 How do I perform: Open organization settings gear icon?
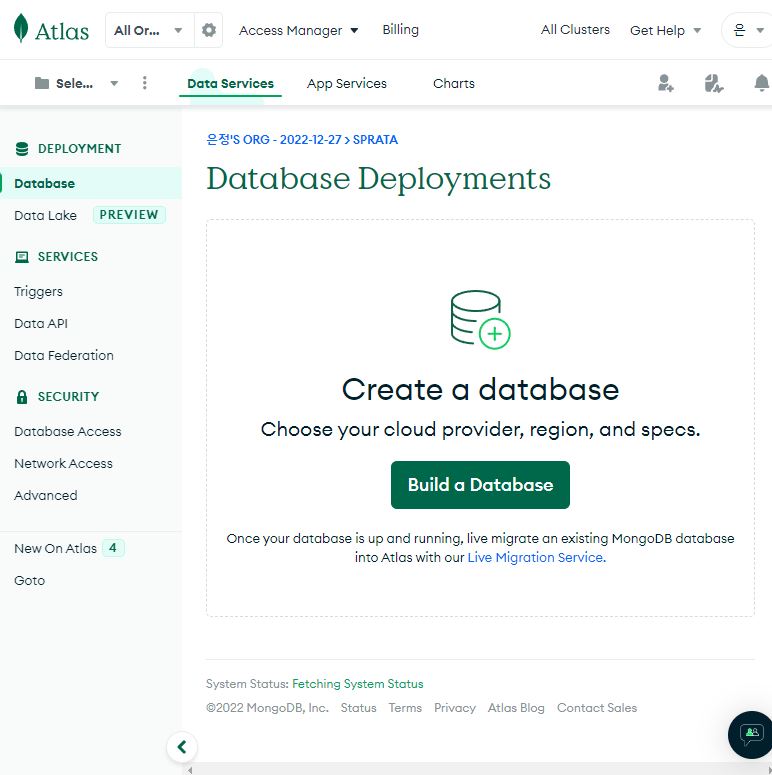click(x=209, y=30)
